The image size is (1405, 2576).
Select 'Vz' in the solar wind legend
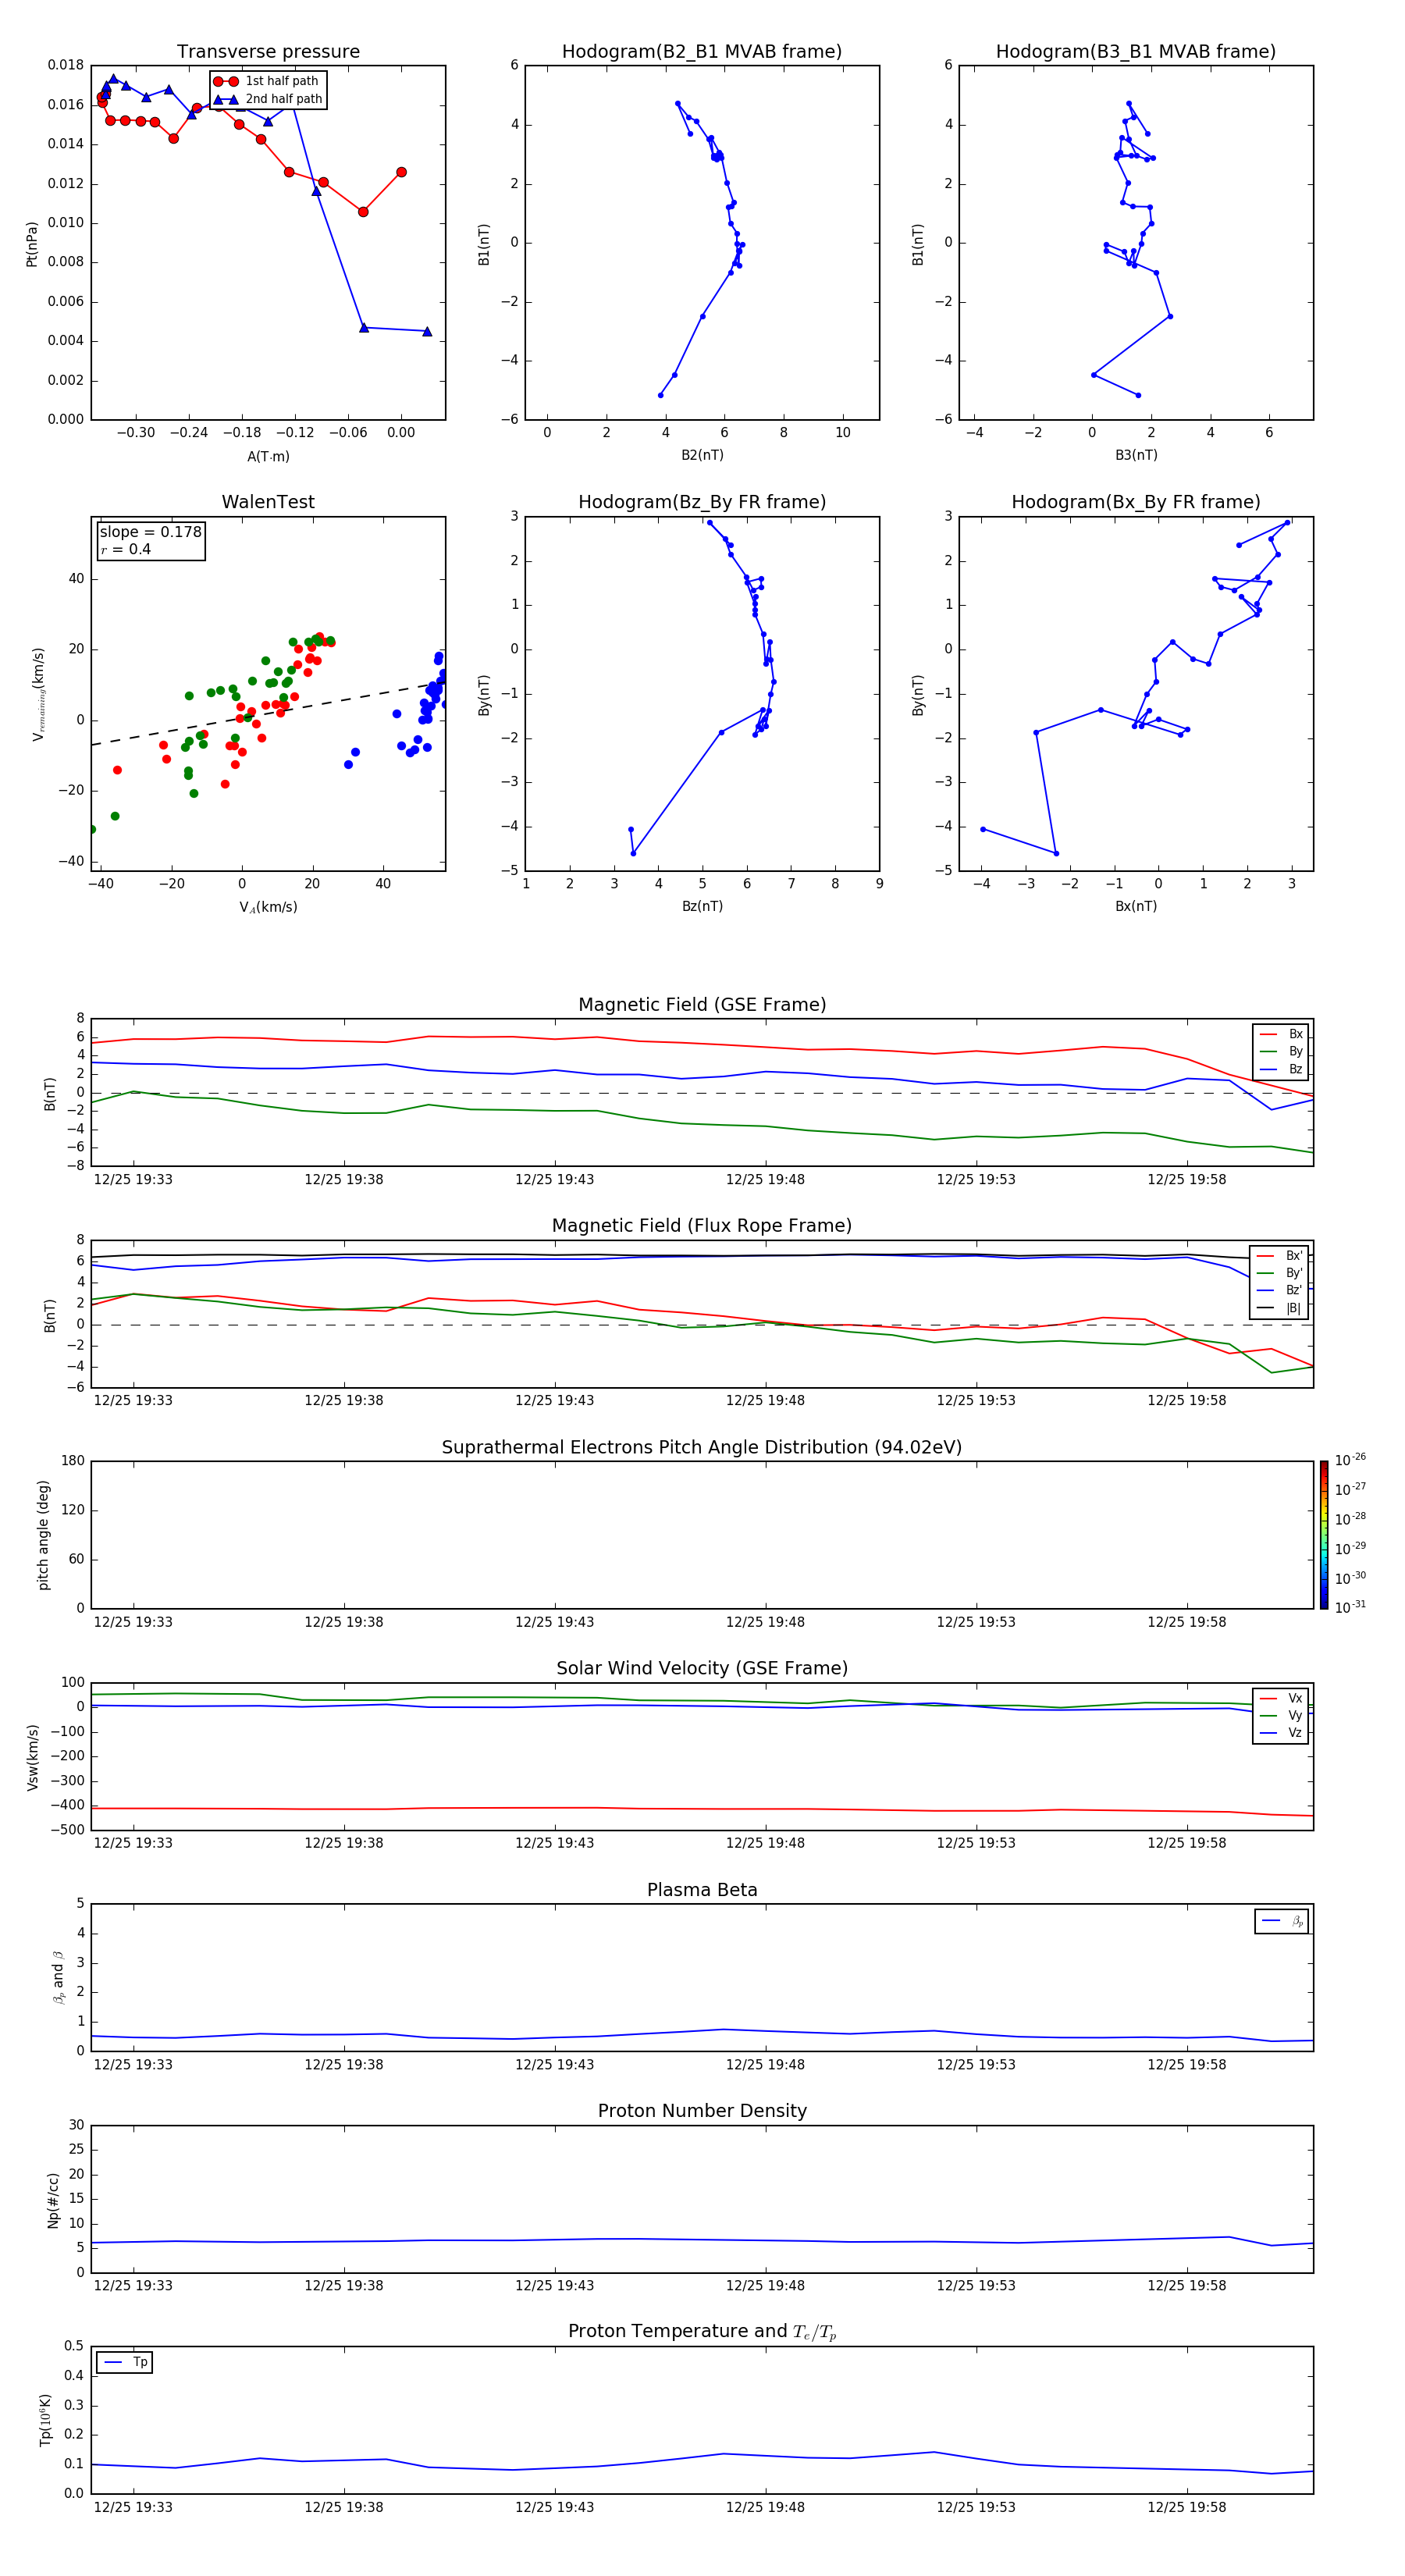[x=1281, y=1733]
